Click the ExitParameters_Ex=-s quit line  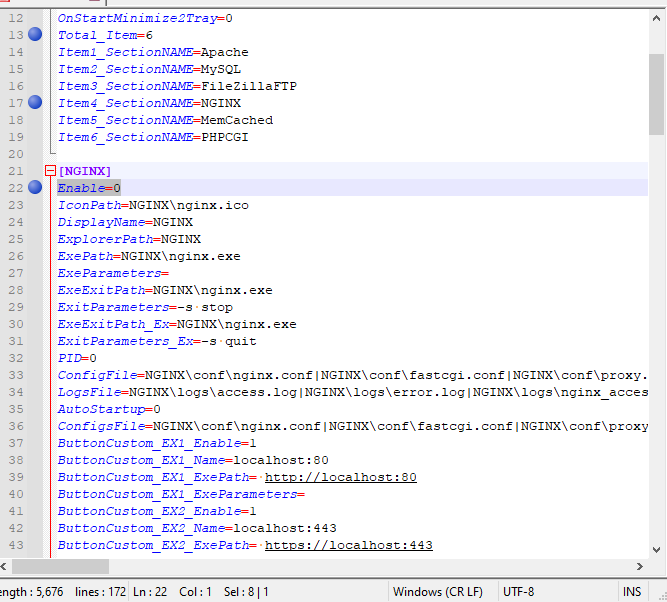[x=157, y=341]
